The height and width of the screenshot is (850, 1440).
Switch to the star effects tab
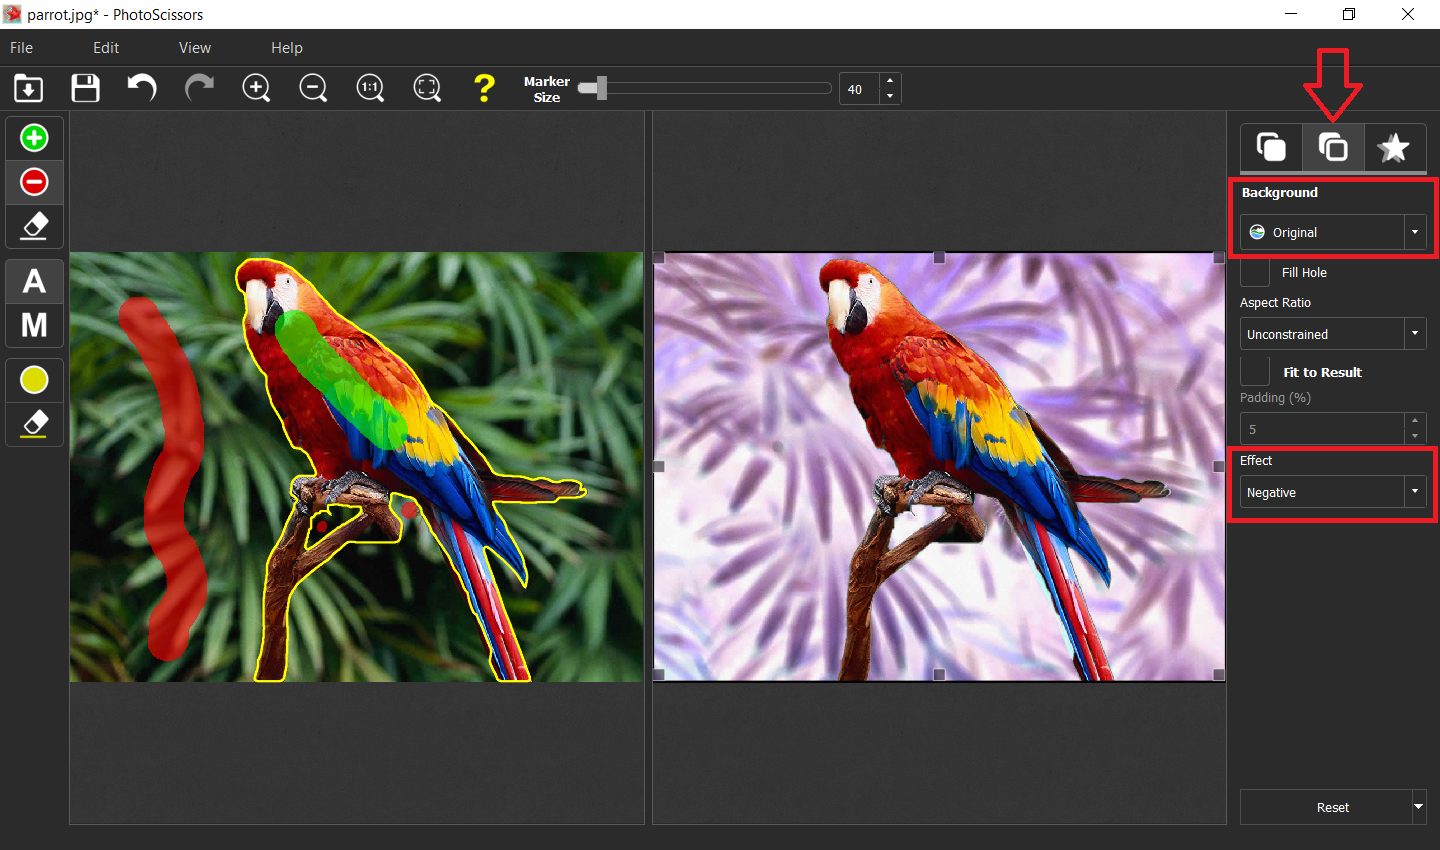[1395, 147]
